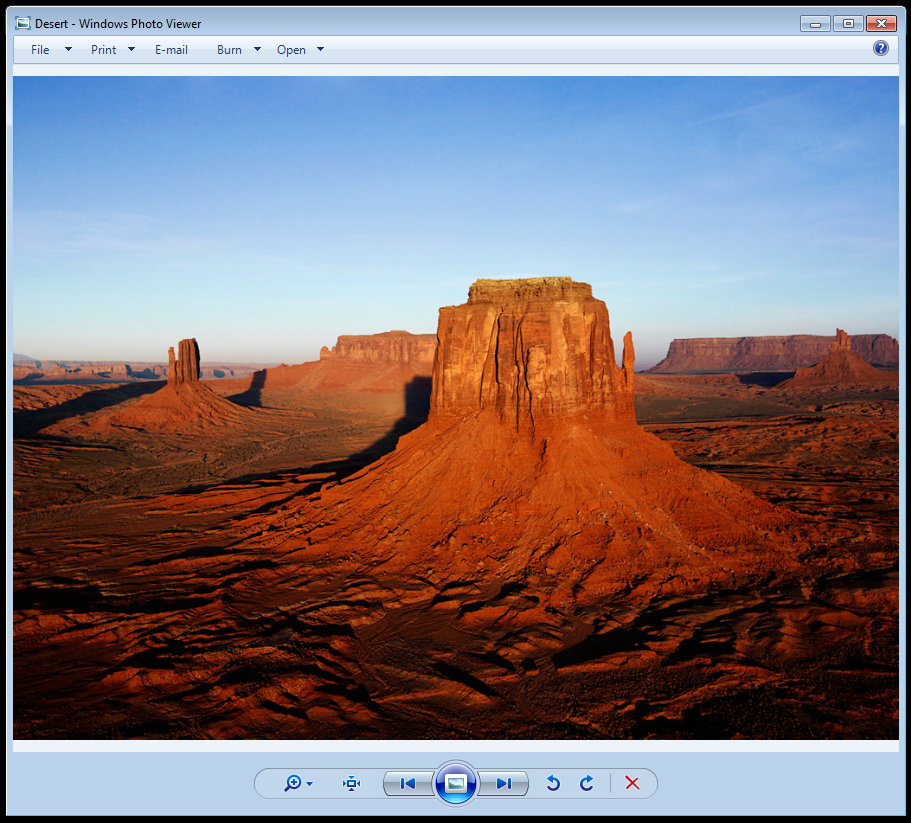The image size is (911, 823).
Task: Open the File menu
Action: coord(40,50)
